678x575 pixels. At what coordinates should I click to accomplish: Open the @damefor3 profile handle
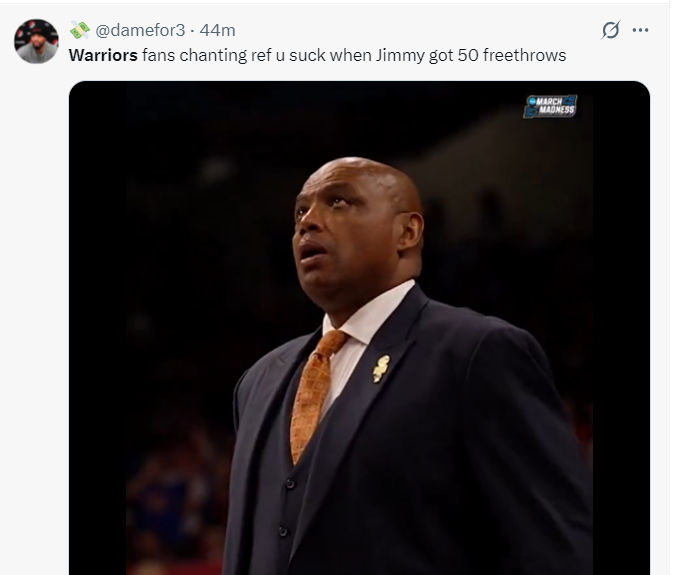coord(140,30)
